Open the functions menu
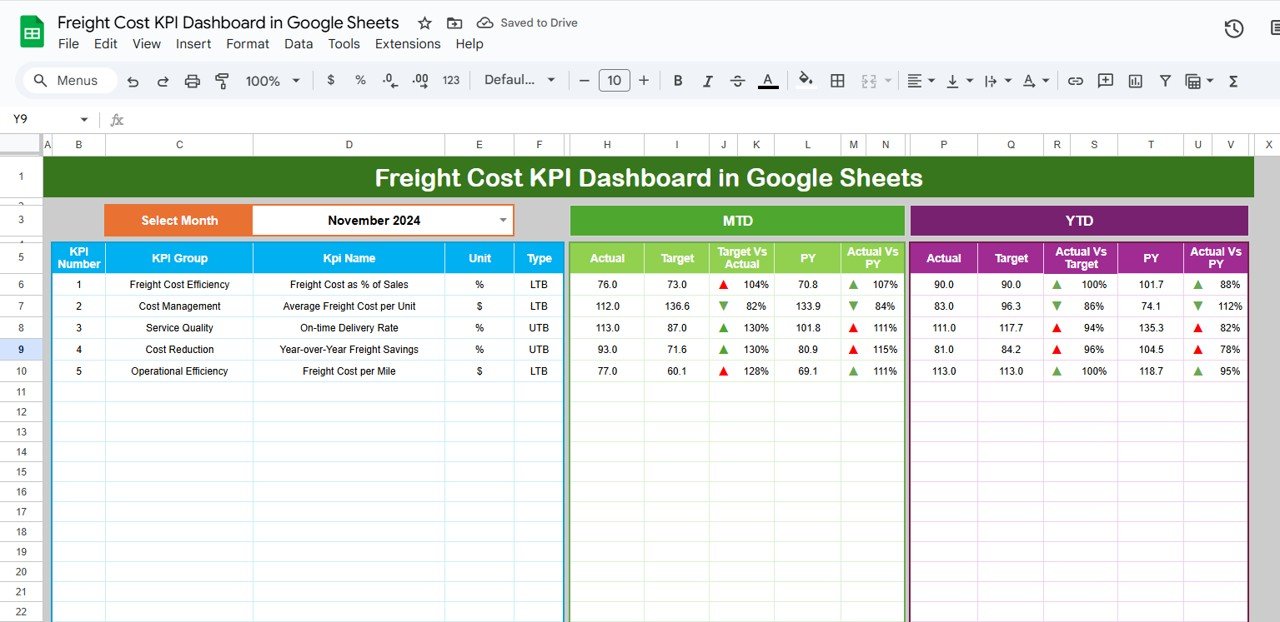Screen dimensions: 1280x622 click(x=1233, y=80)
